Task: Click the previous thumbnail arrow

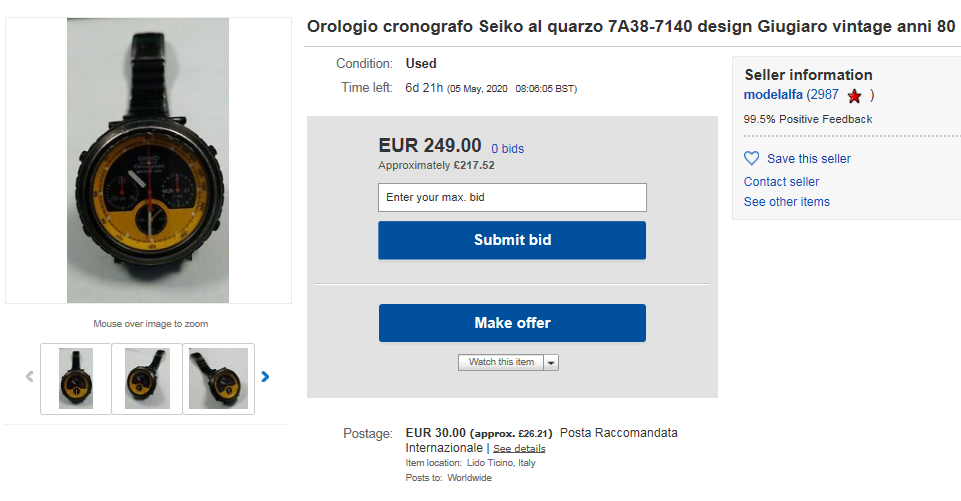Action: click(x=29, y=377)
